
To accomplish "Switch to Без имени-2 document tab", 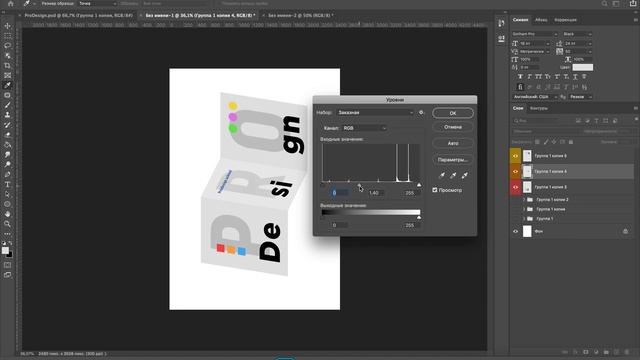I will pos(300,16).
